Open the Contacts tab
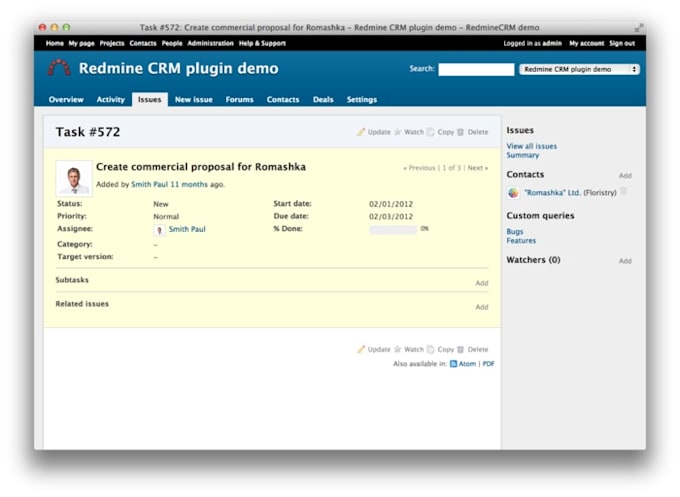680x497 pixels. pyautogui.click(x=283, y=100)
